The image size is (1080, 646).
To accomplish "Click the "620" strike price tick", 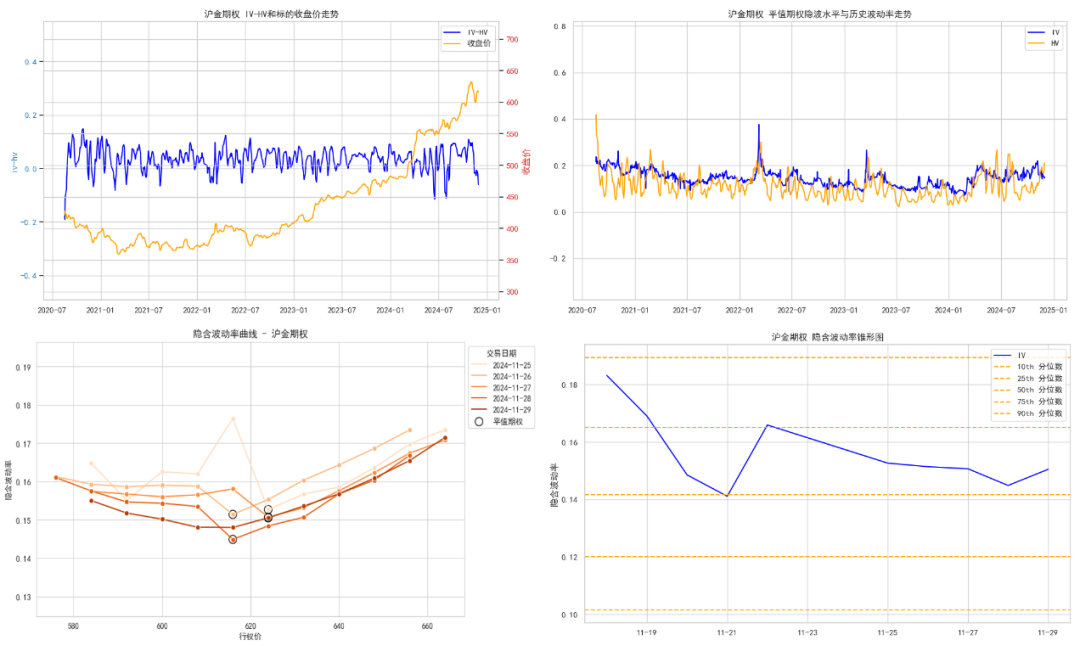I will click(250, 626).
